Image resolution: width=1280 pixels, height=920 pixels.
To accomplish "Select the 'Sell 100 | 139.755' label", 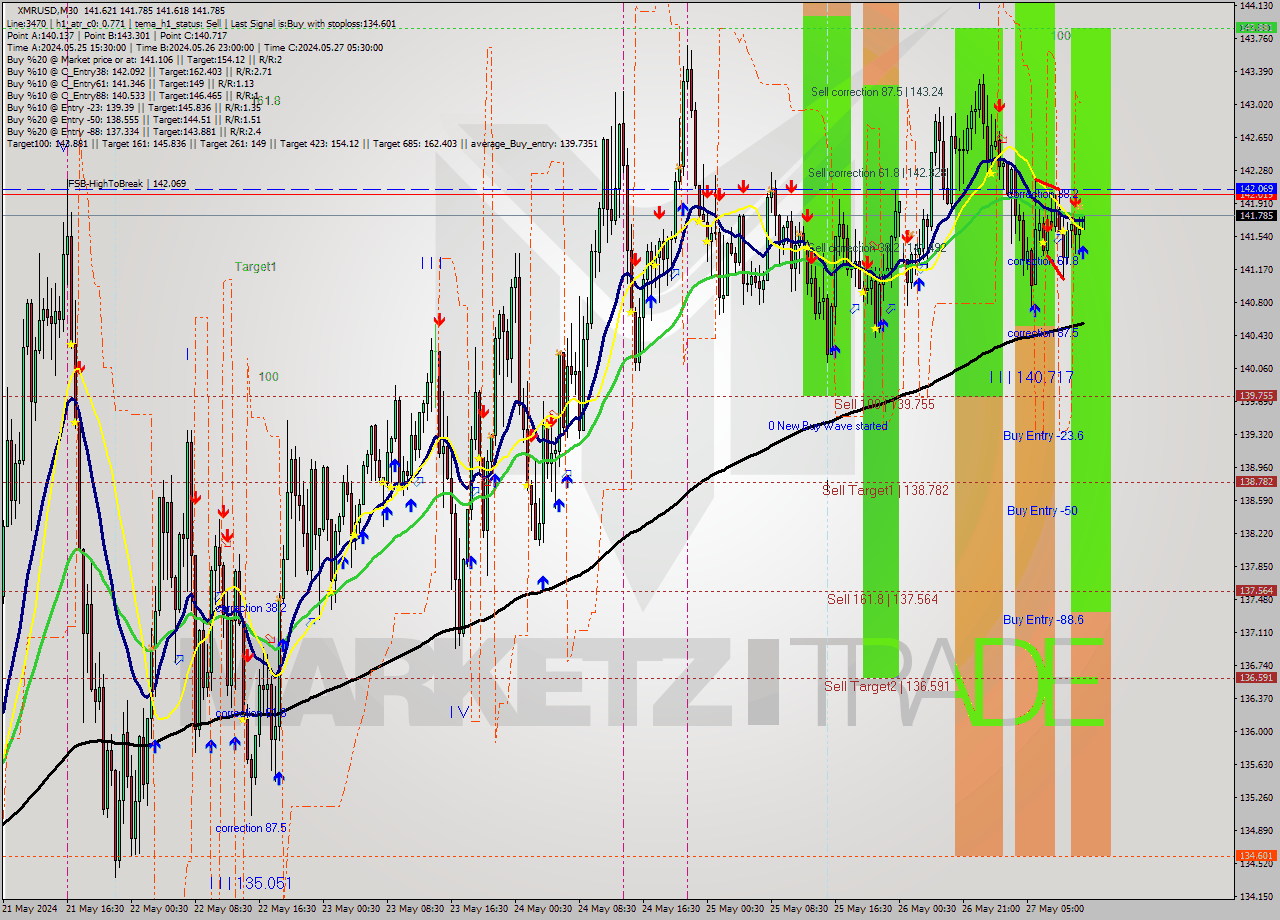I will (884, 404).
